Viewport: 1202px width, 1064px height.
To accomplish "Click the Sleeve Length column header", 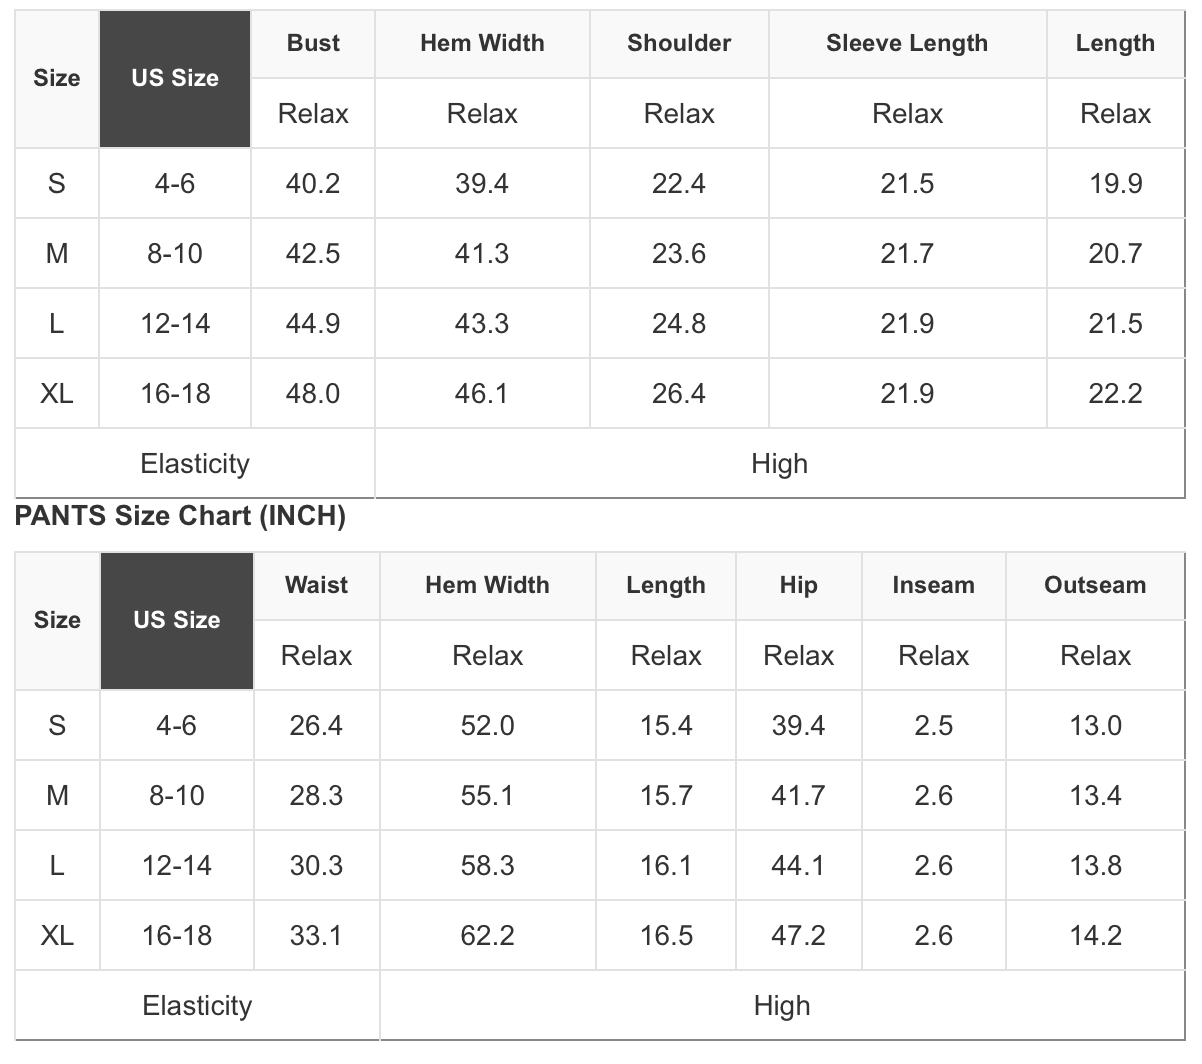I will (907, 43).
